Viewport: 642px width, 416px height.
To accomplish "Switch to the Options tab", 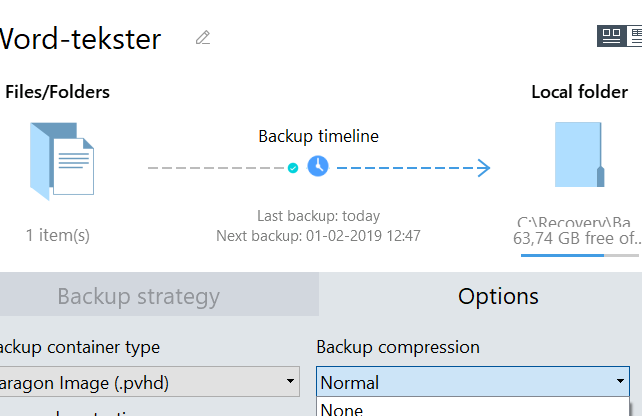I will [x=498, y=296].
